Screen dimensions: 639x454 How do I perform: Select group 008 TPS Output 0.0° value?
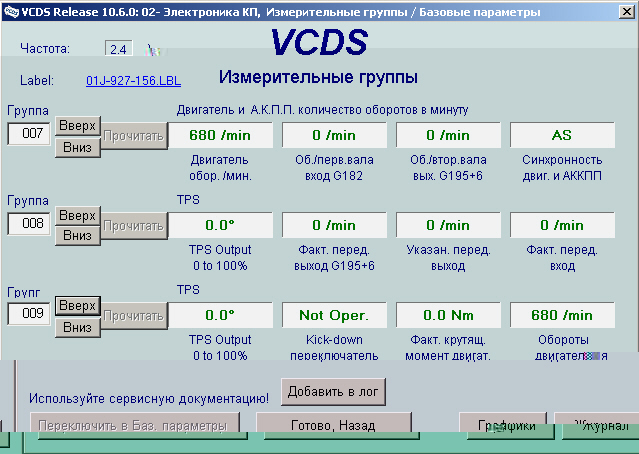pyautogui.click(x=220, y=225)
